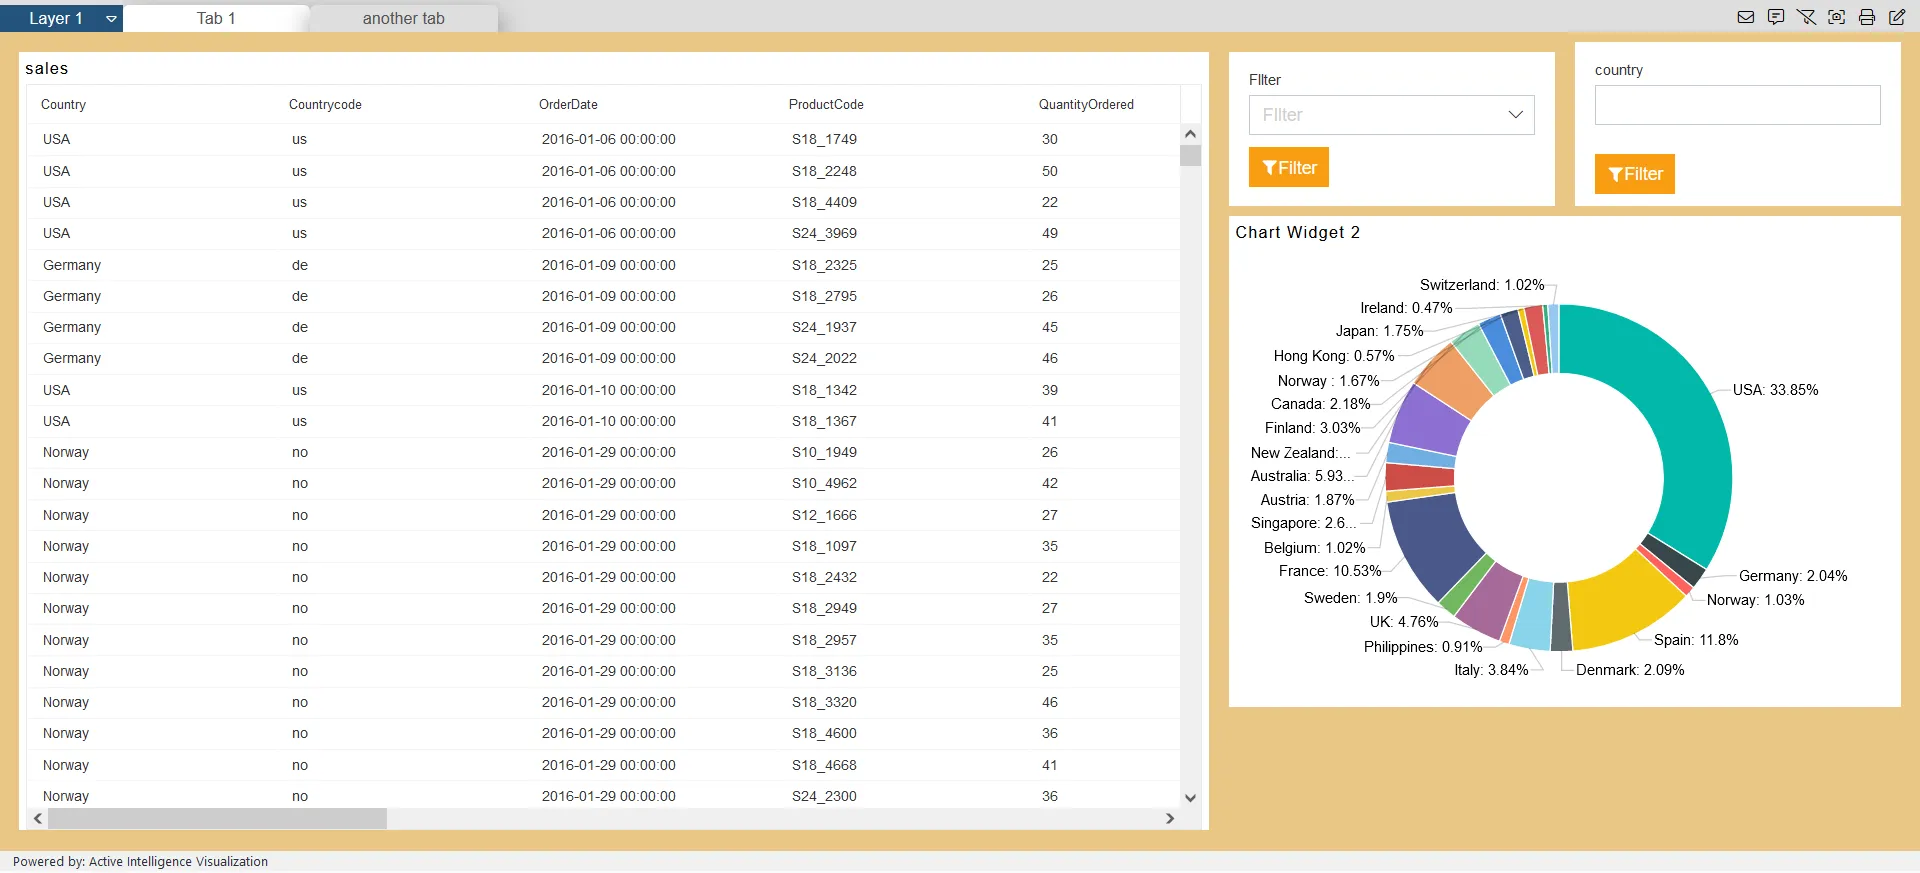Viewport: 1920px width, 873px height.
Task: Click Filter button under Filter dropdown
Action: pyautogui.click(x=1288, y=167)
